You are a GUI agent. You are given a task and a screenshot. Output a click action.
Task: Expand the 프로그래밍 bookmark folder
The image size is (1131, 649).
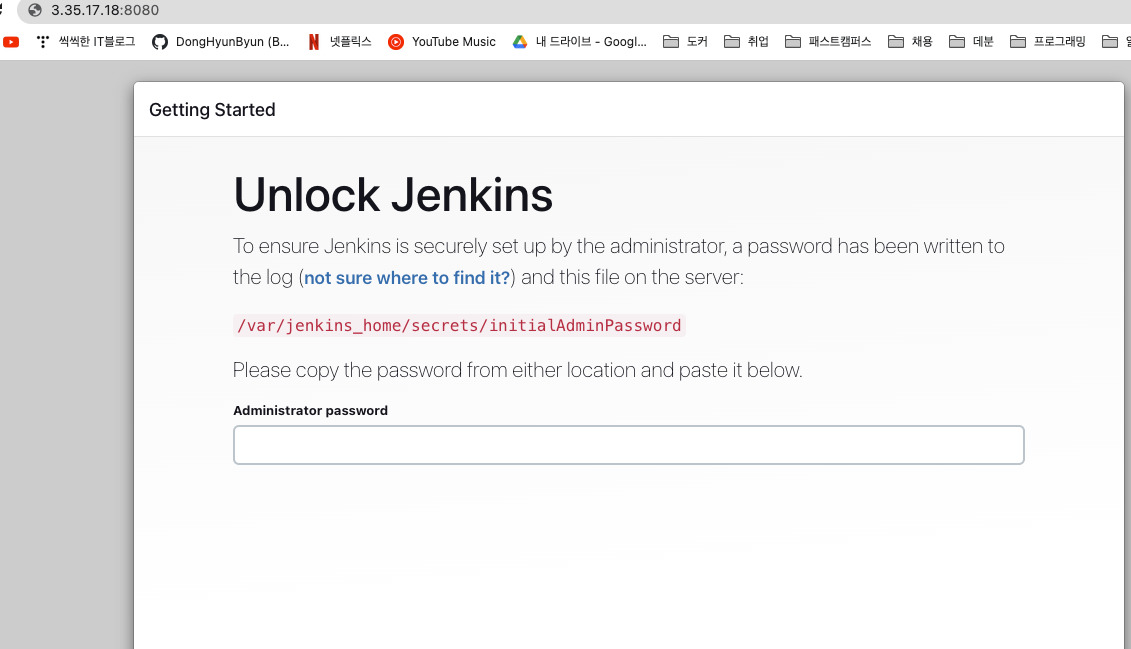point(1048,42)
